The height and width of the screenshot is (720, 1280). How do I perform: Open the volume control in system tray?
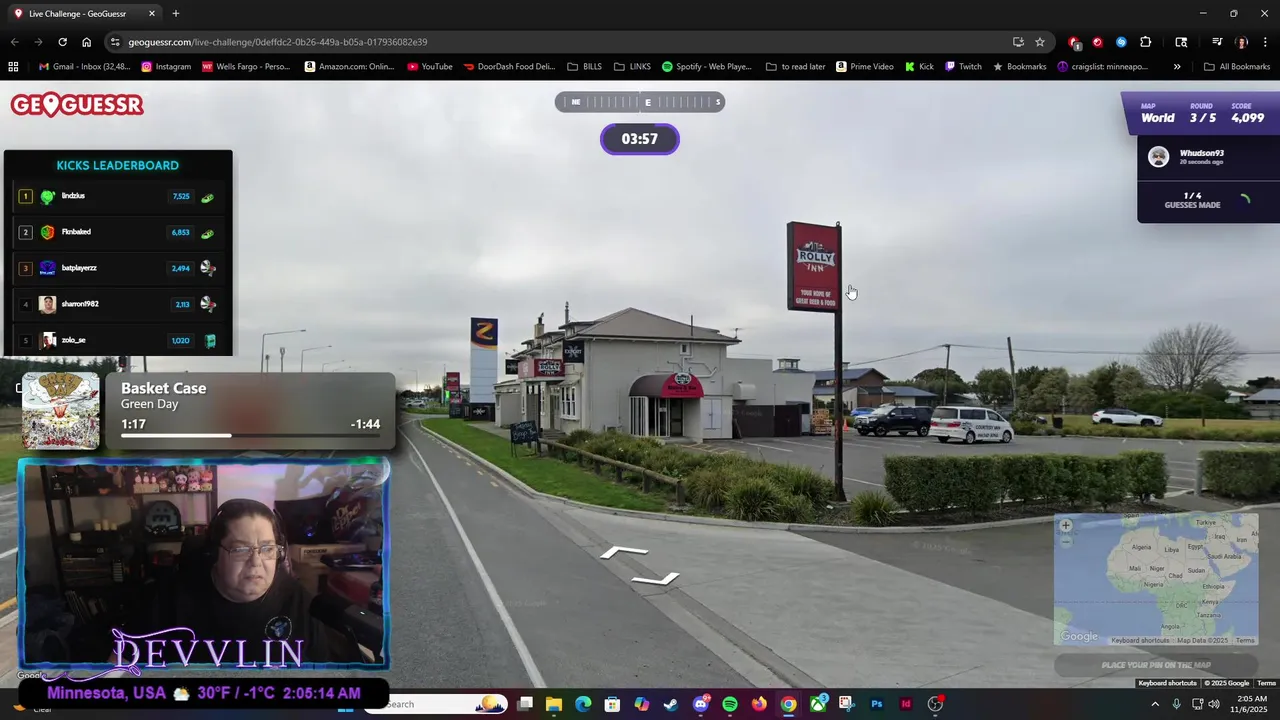pyautogui.click(x=1213, y=704)
